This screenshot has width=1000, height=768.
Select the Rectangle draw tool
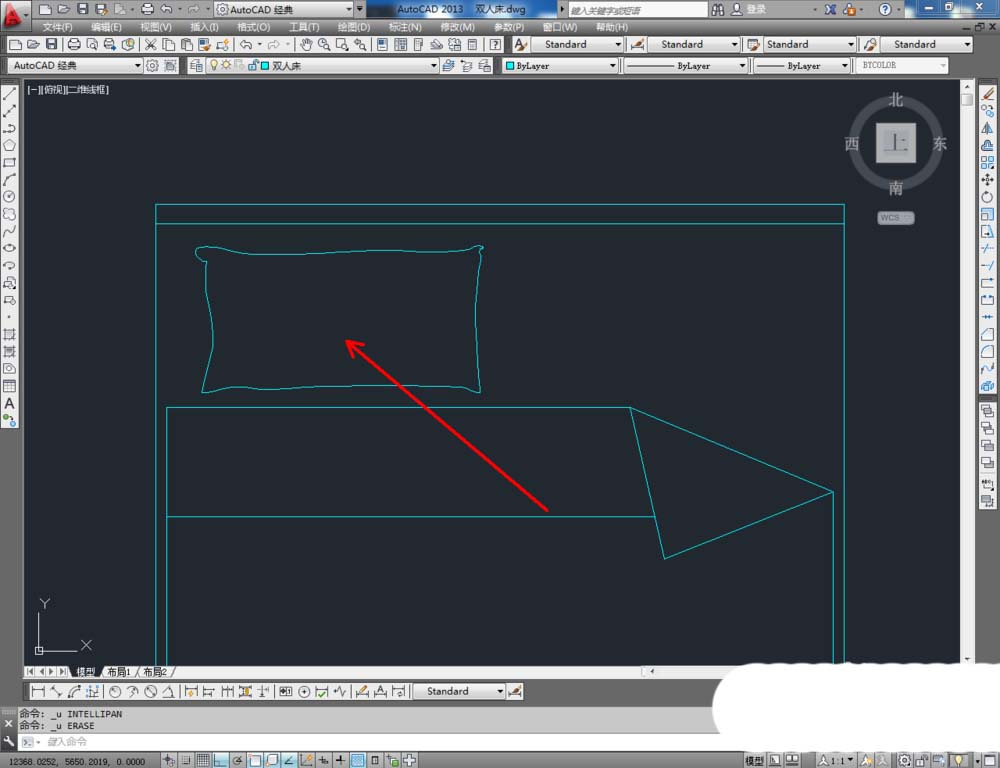pos(10,163)
